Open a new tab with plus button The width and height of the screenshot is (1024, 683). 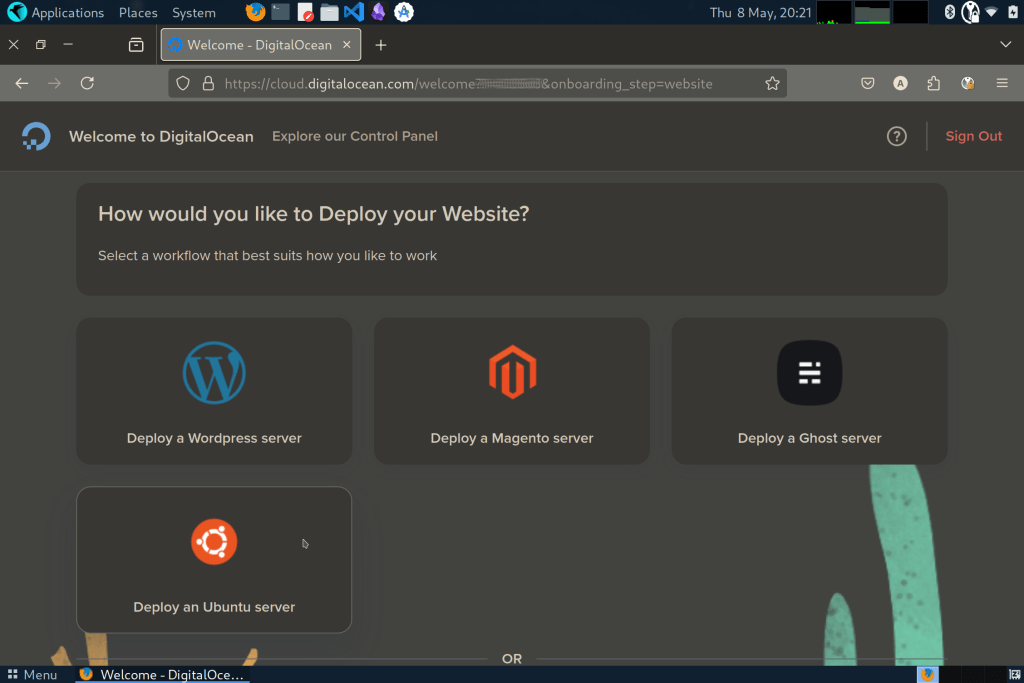(x=381, y=45)
